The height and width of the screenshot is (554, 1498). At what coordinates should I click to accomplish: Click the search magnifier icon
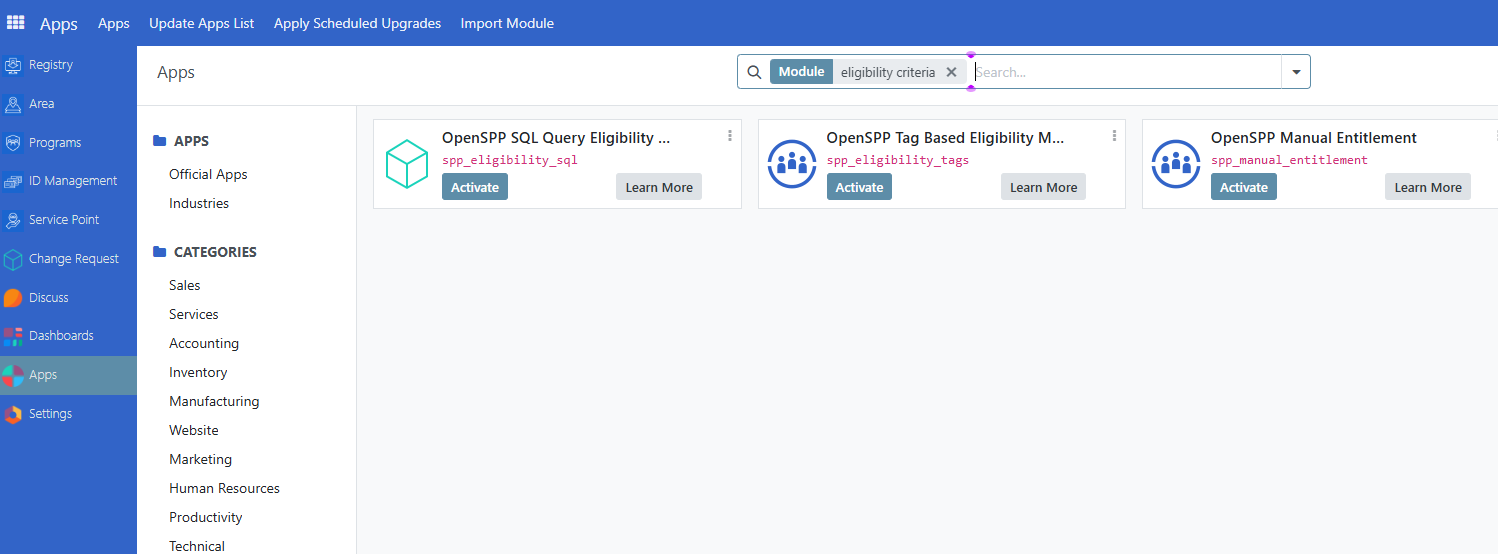coord(755,72)
